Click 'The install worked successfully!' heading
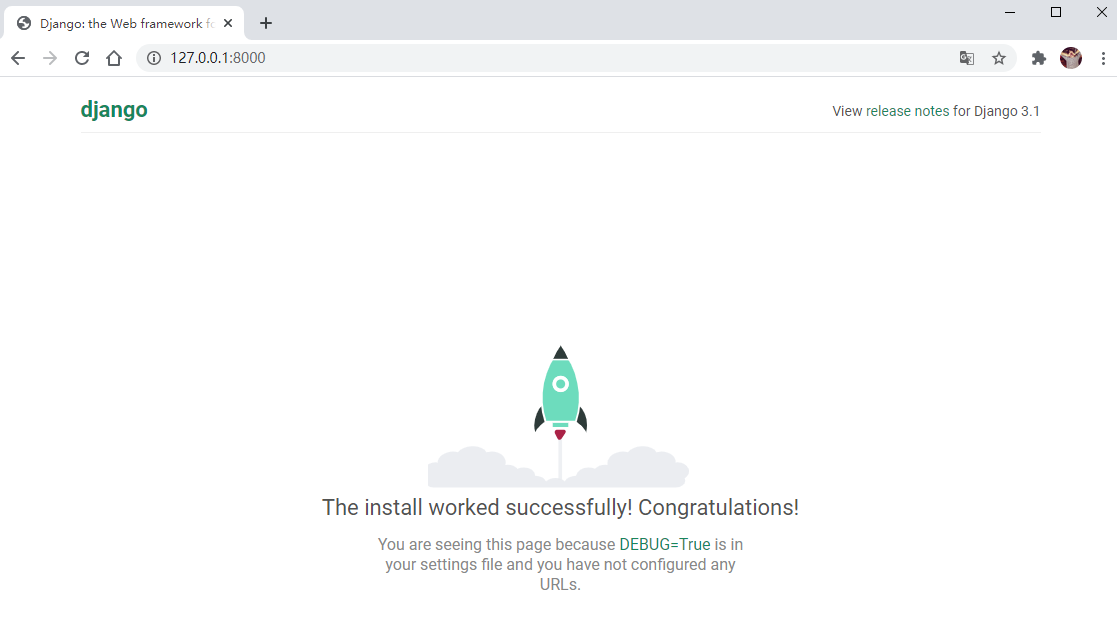 (560, 508)
